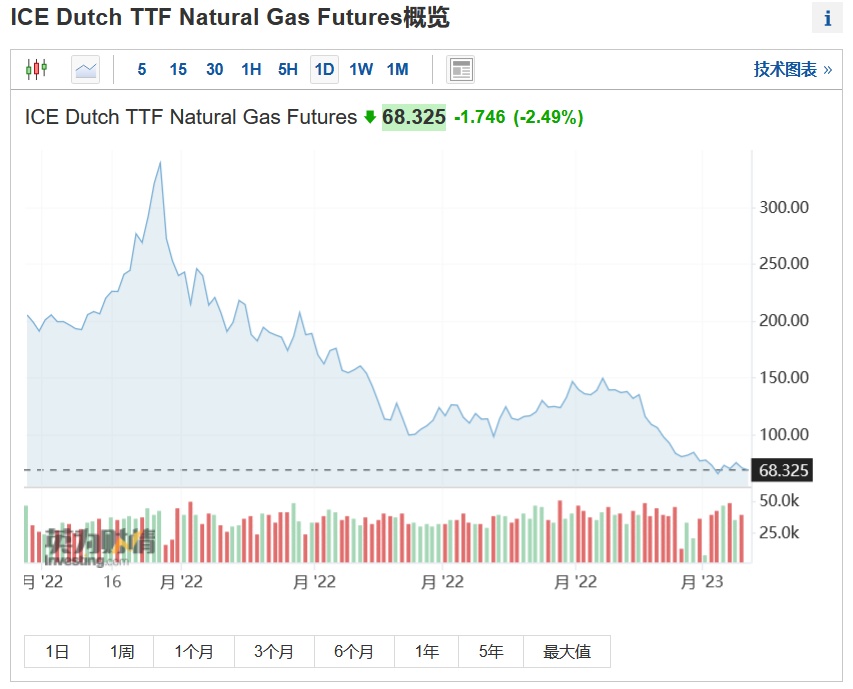Click the info icon in header
The width and height of the screenshot is (853, 689).
pos(827,18)
